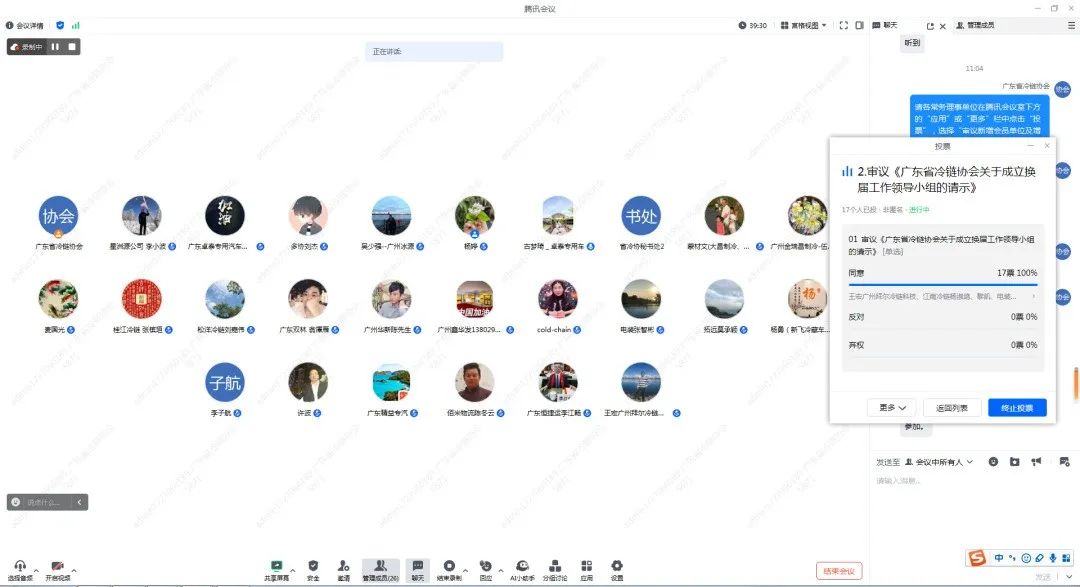Click the Sogou voice input microphone icon
The image size is (1080, 587).
1053,558
